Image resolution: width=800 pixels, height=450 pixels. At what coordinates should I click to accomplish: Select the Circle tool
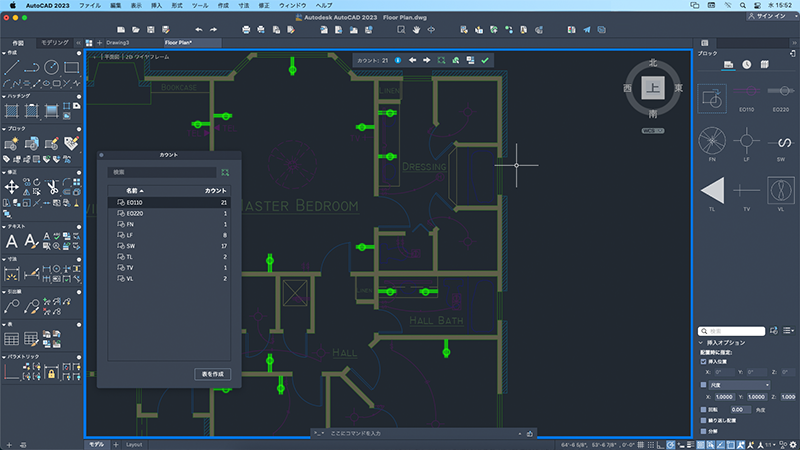(x=51, y=67)
